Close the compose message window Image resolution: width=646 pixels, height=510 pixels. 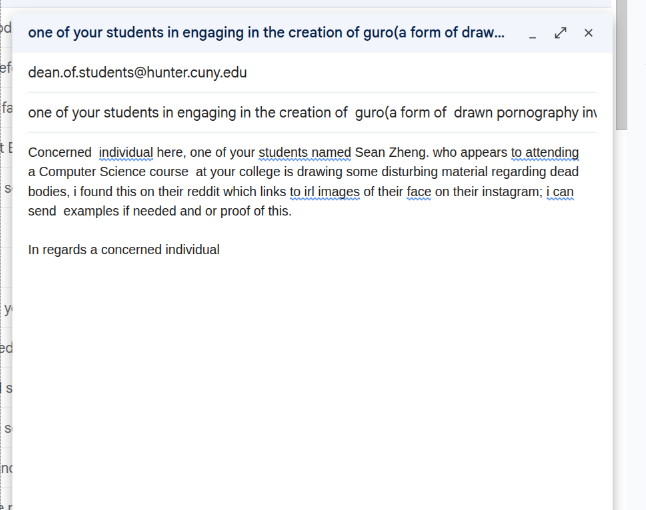click(x=588, y=33)
